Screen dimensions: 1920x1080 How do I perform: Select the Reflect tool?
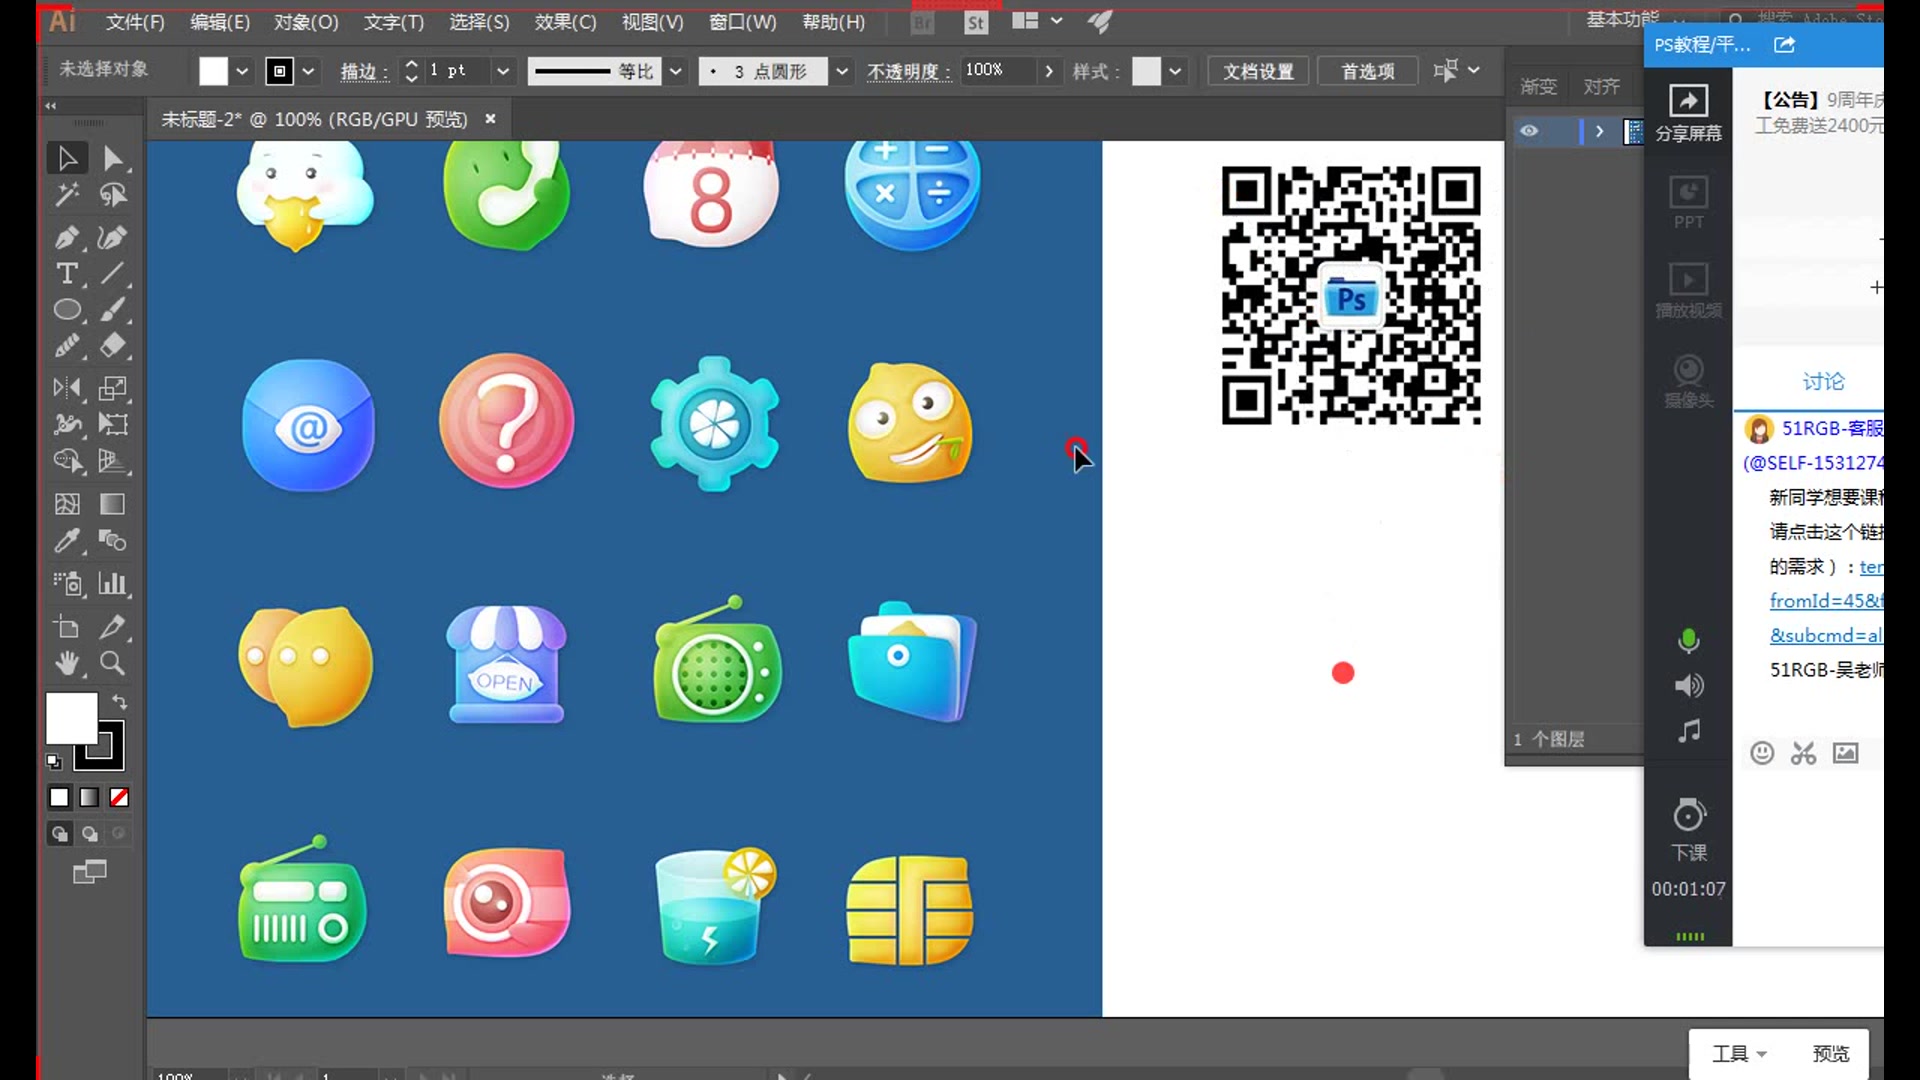click(67, 388)
